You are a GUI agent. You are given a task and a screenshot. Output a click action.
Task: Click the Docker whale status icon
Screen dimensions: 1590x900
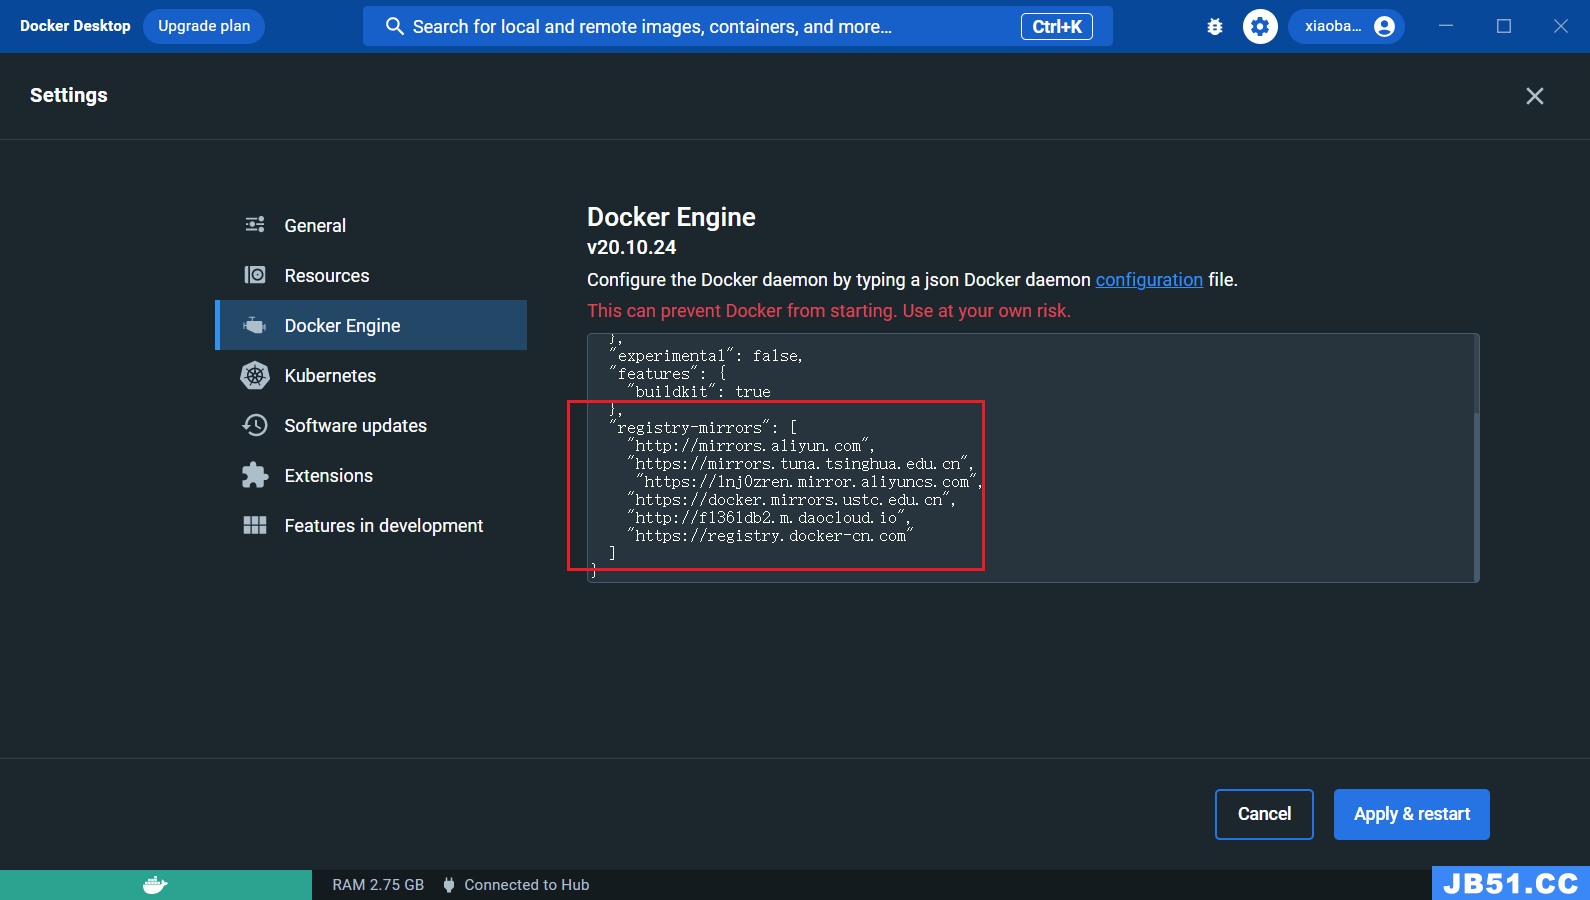(155, 885)
